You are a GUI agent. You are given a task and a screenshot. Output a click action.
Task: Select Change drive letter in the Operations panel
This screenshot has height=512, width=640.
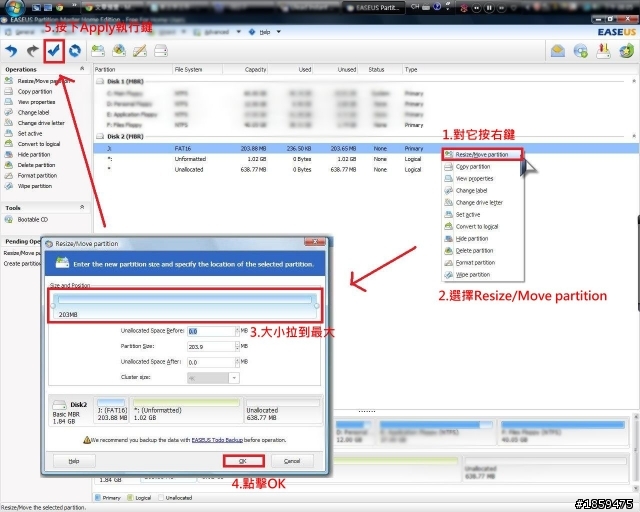coord(41,123)
